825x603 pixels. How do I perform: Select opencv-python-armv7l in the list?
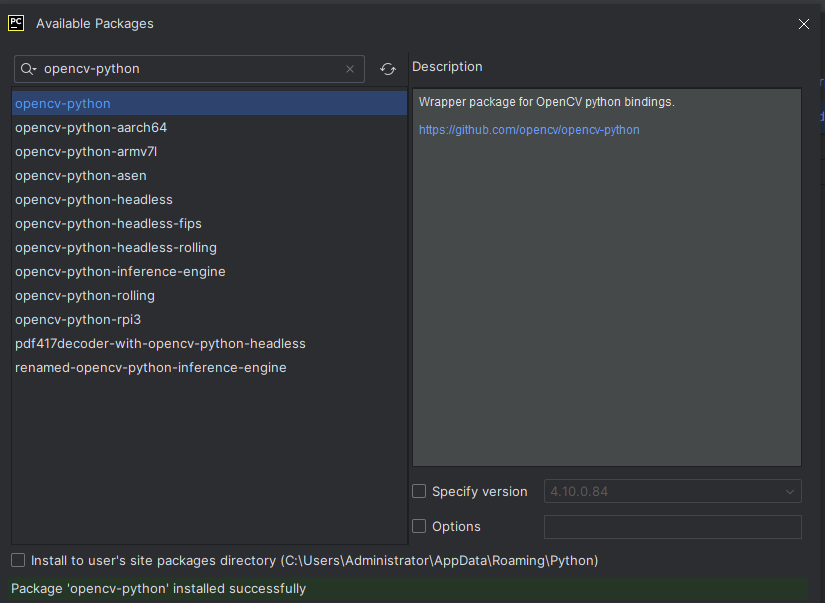point(209,152)
